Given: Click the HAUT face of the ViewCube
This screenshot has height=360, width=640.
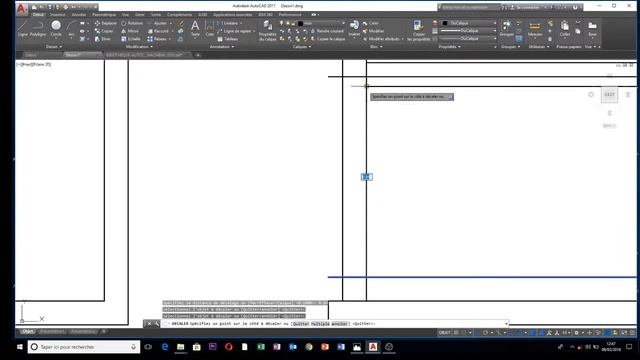Looking at the screenshot, I should pos(609,95).
